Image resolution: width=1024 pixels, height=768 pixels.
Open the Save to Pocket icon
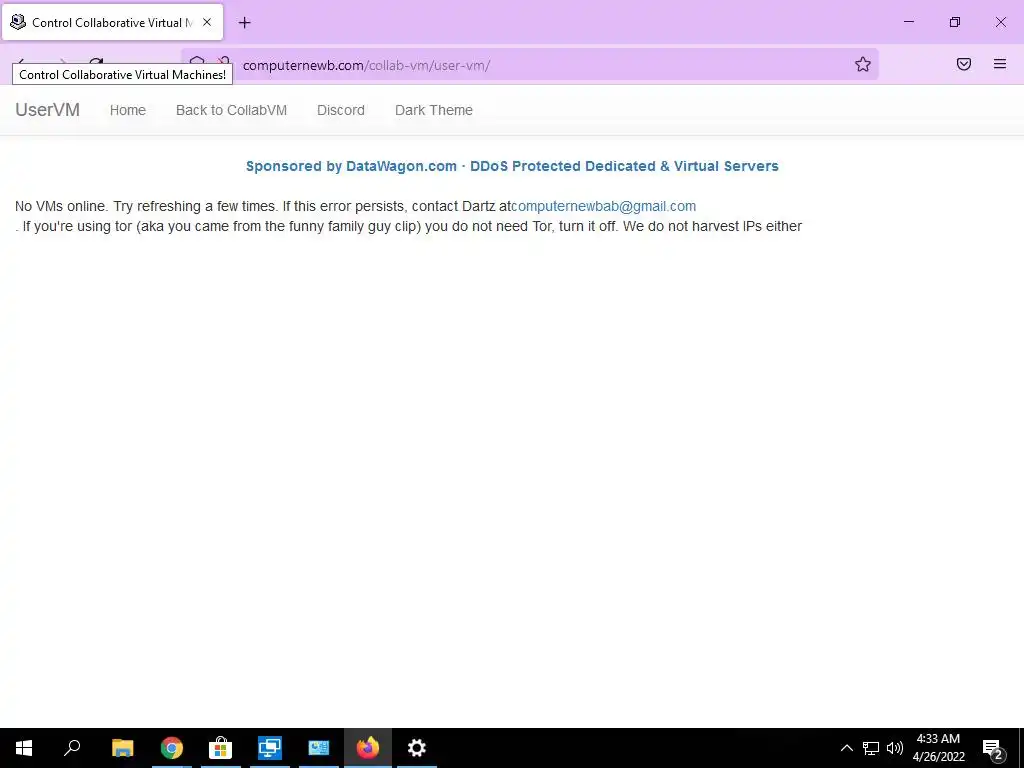point(964,64)
